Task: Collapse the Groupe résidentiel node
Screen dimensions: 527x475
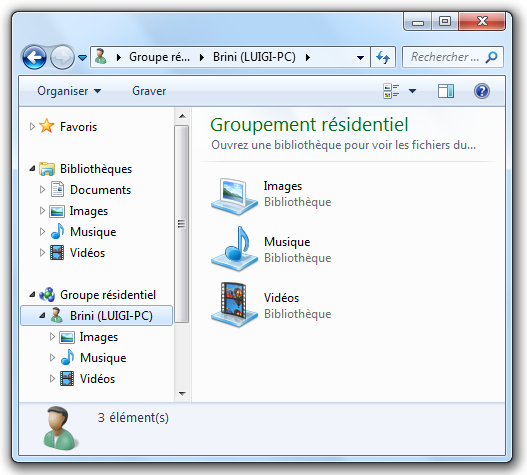Action: (x=32, y=294)
